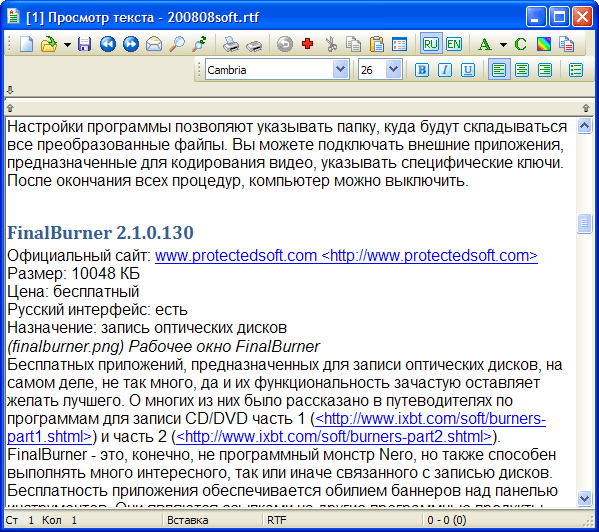The height and width of the screenshot is (532, 599).
Task: Send document by email envelope icon
Action: tap(154, 44)
